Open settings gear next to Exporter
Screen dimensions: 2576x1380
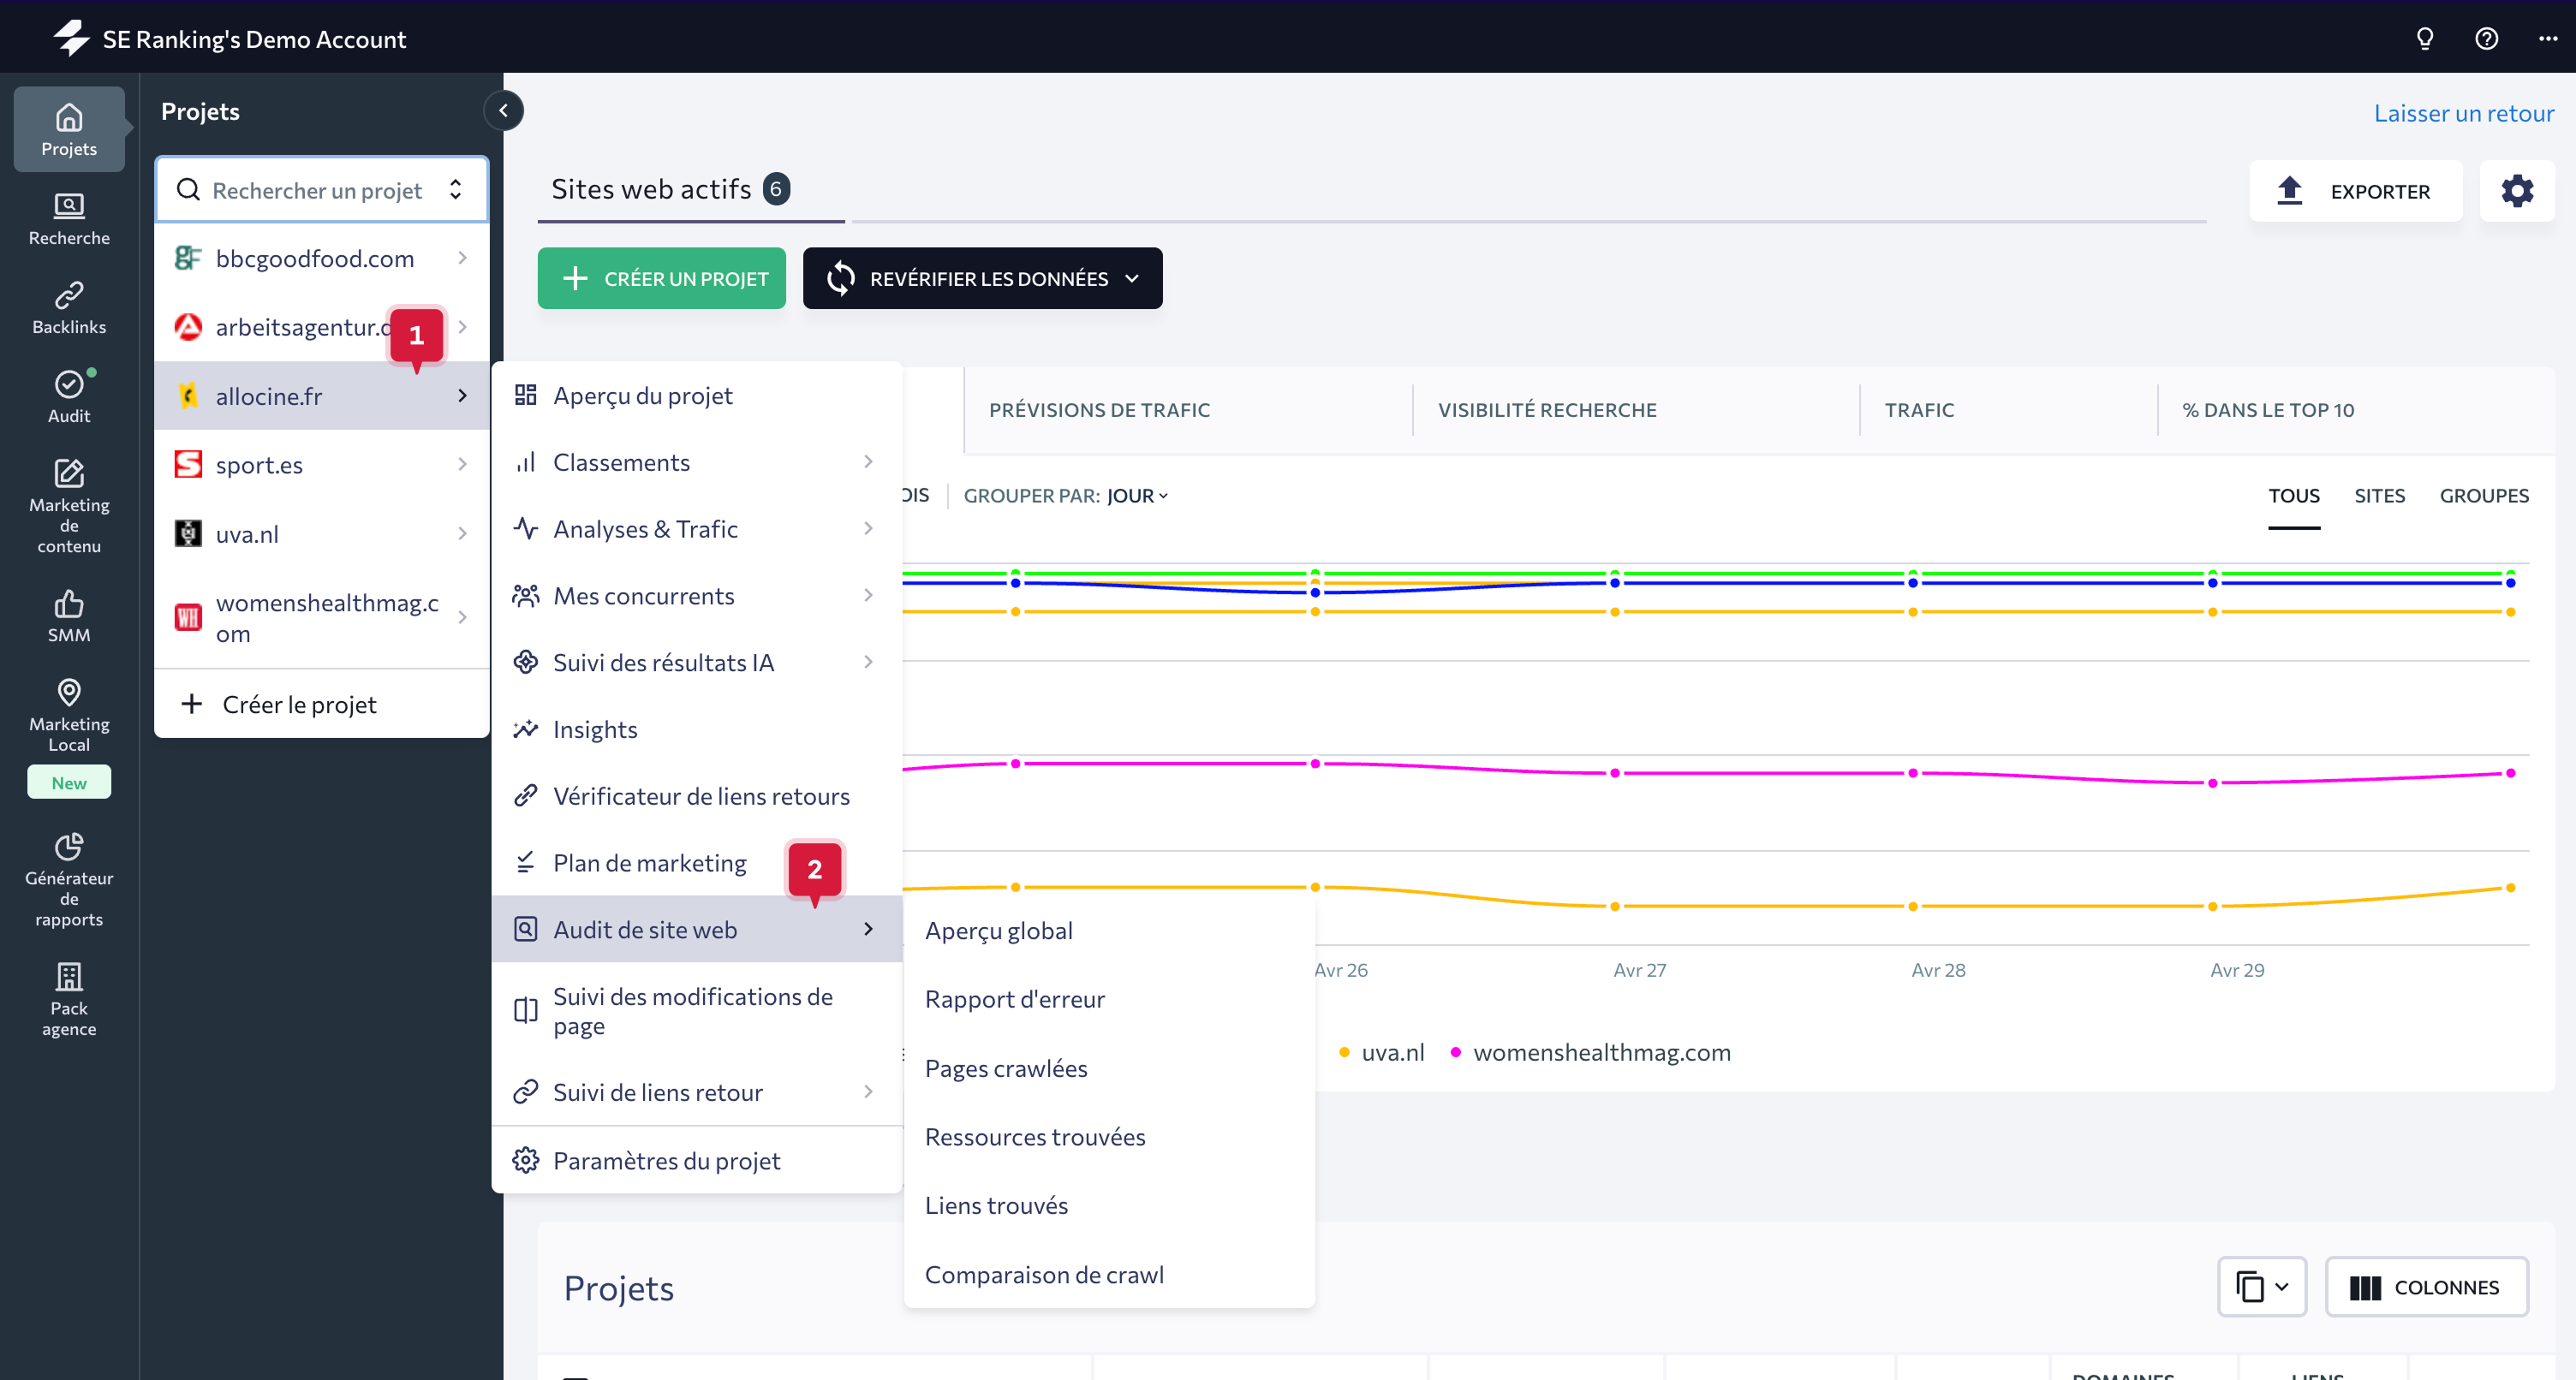click(2516, 191)
